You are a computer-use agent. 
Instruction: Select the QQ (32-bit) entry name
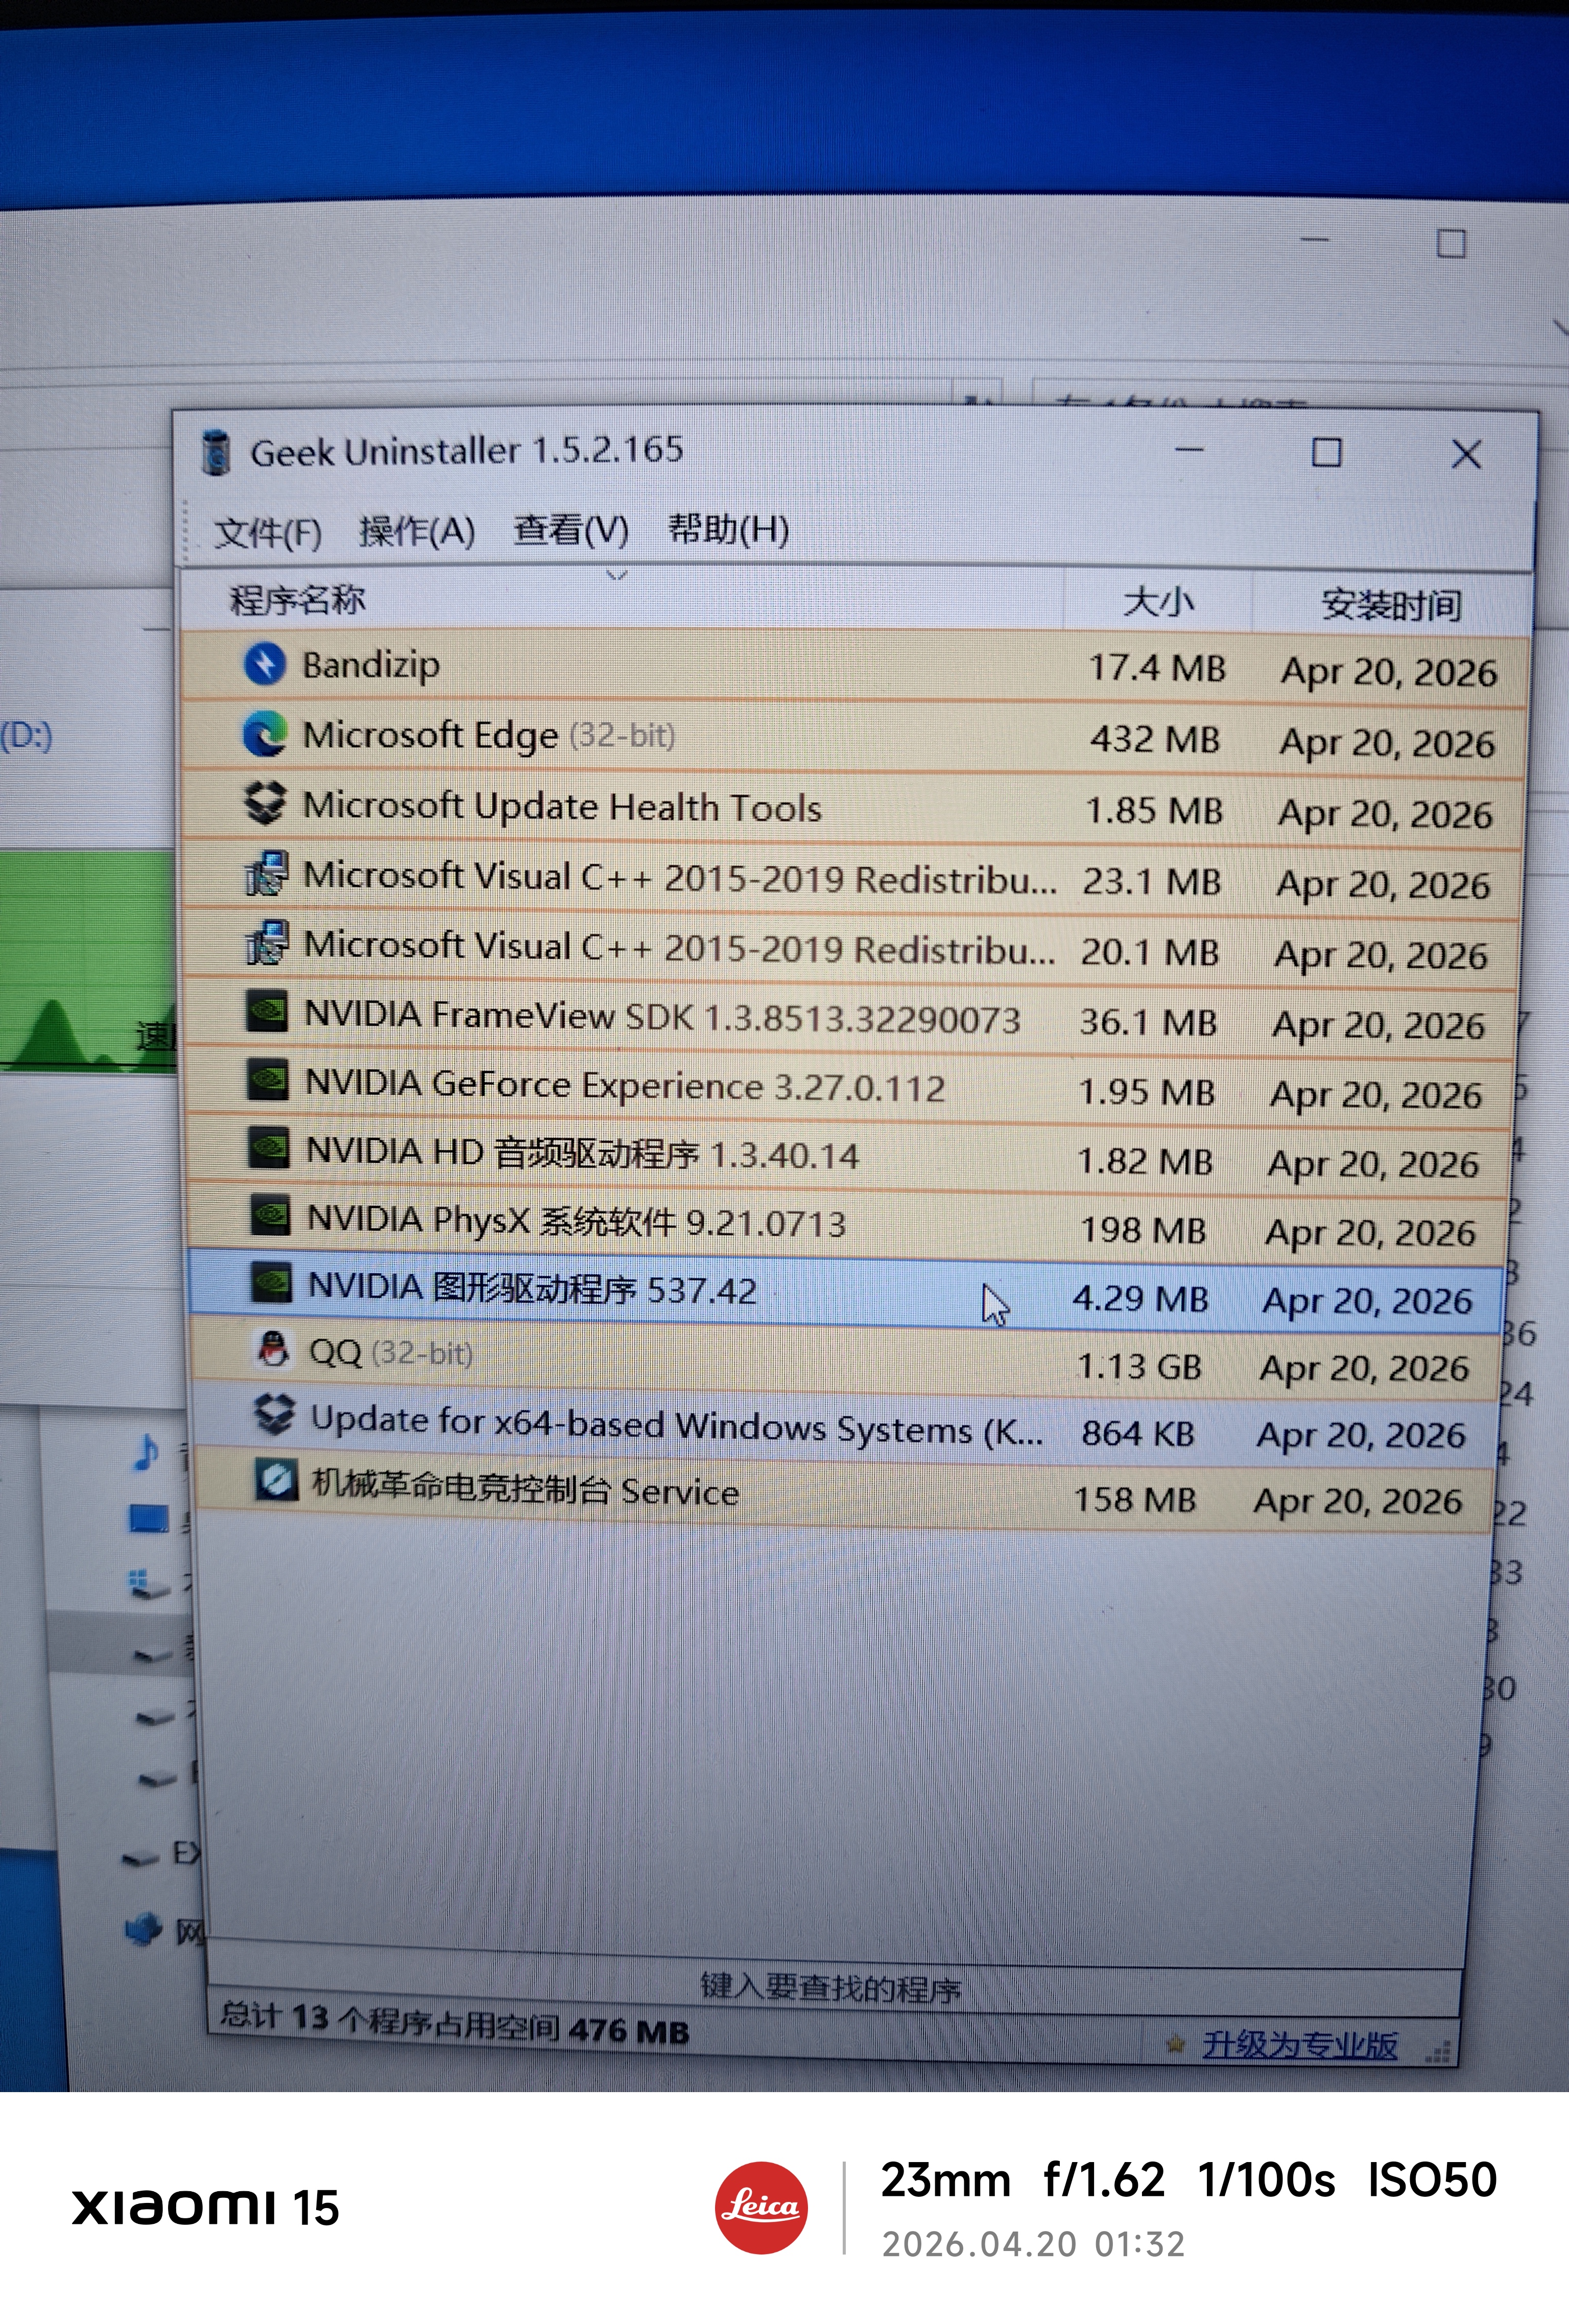pyautogui.click(x=391, y=1353)
